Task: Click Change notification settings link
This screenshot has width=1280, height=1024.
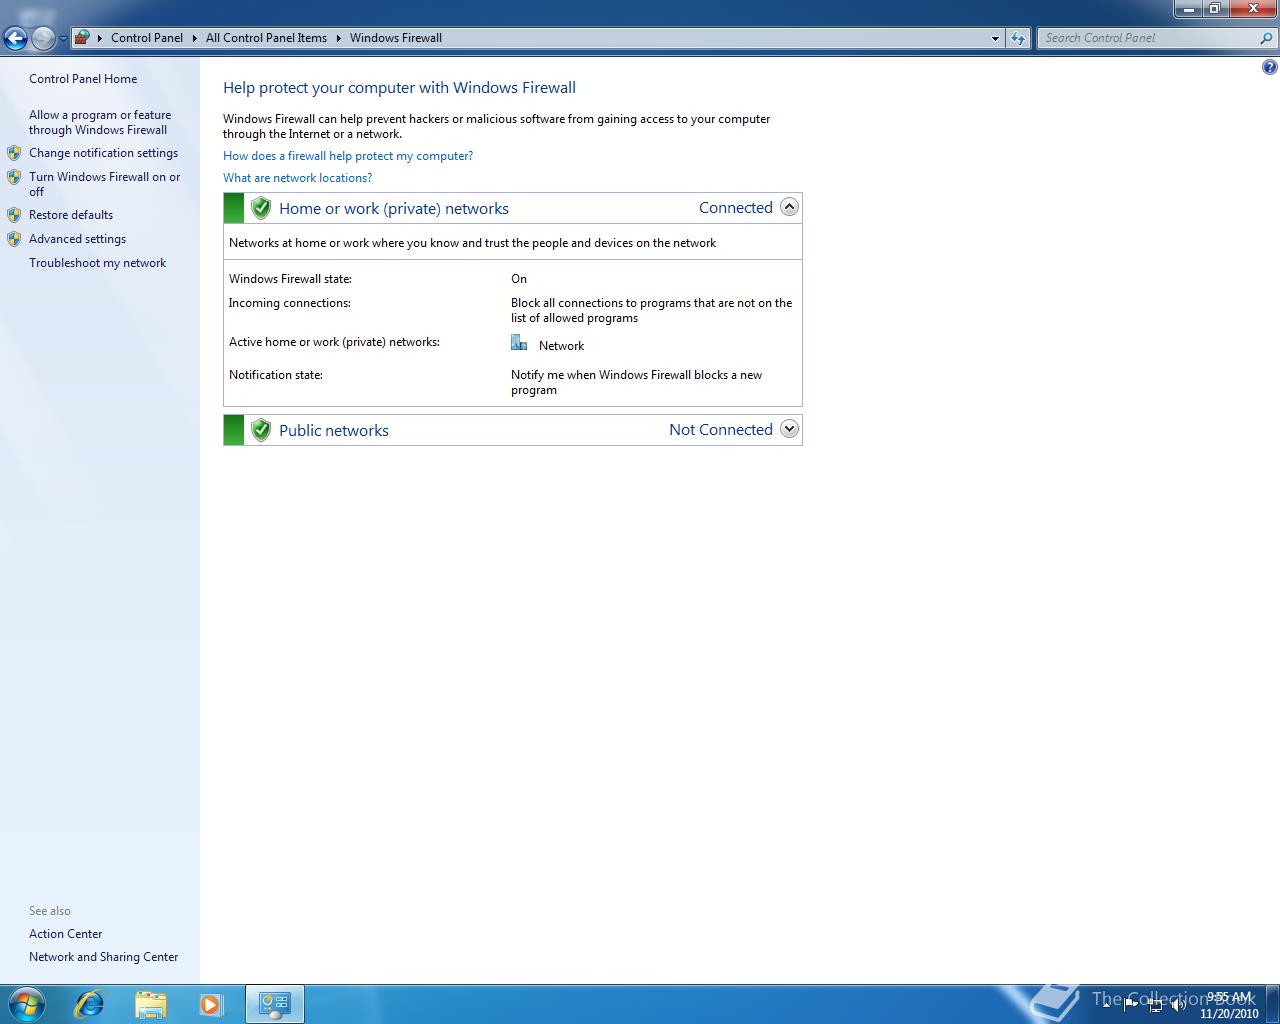Action: point(103,153)
